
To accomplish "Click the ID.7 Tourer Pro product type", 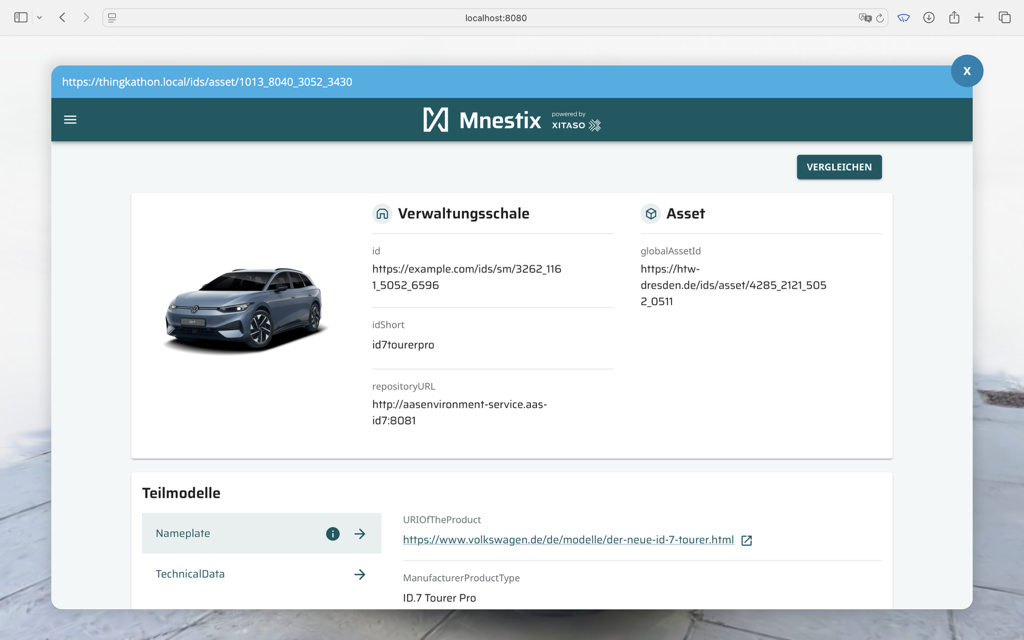I will click(x=440, y=598).
